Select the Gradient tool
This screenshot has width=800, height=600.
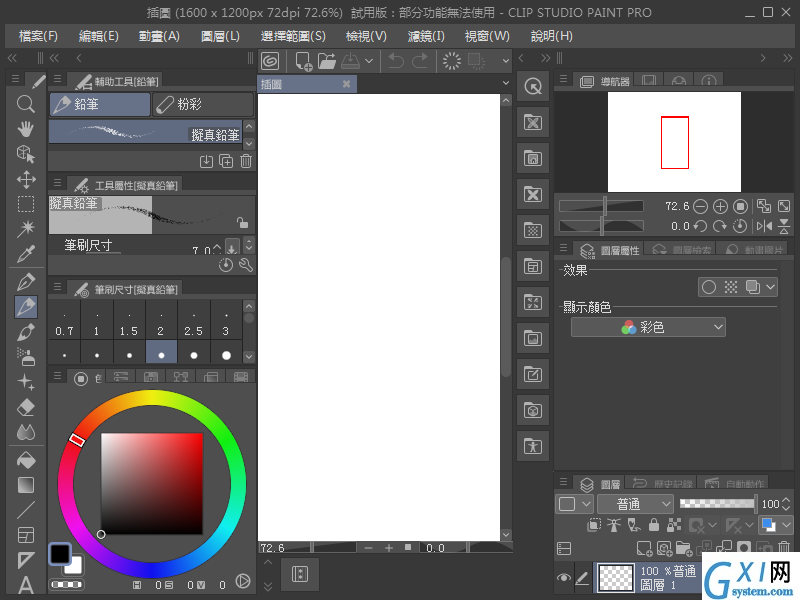click(26, 485)
